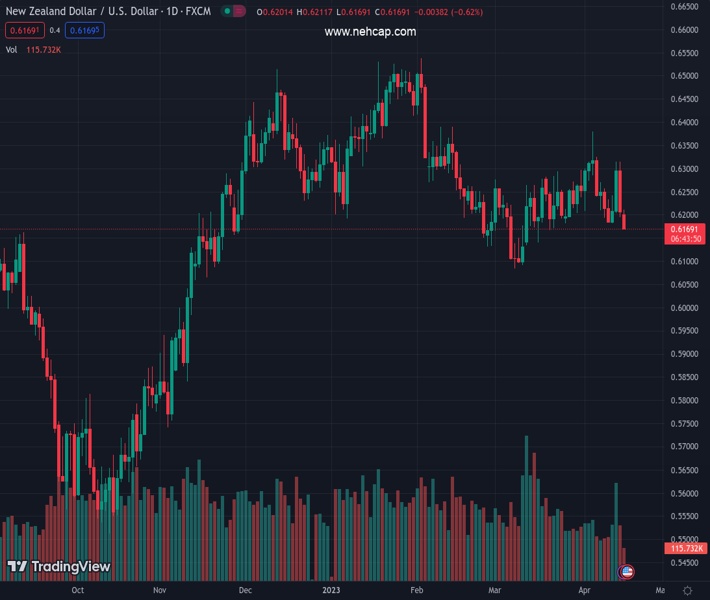Click the 0.65000 price axis label
Image resolution: width=710 pixels, height=600 pixels.
click(684, 76)
